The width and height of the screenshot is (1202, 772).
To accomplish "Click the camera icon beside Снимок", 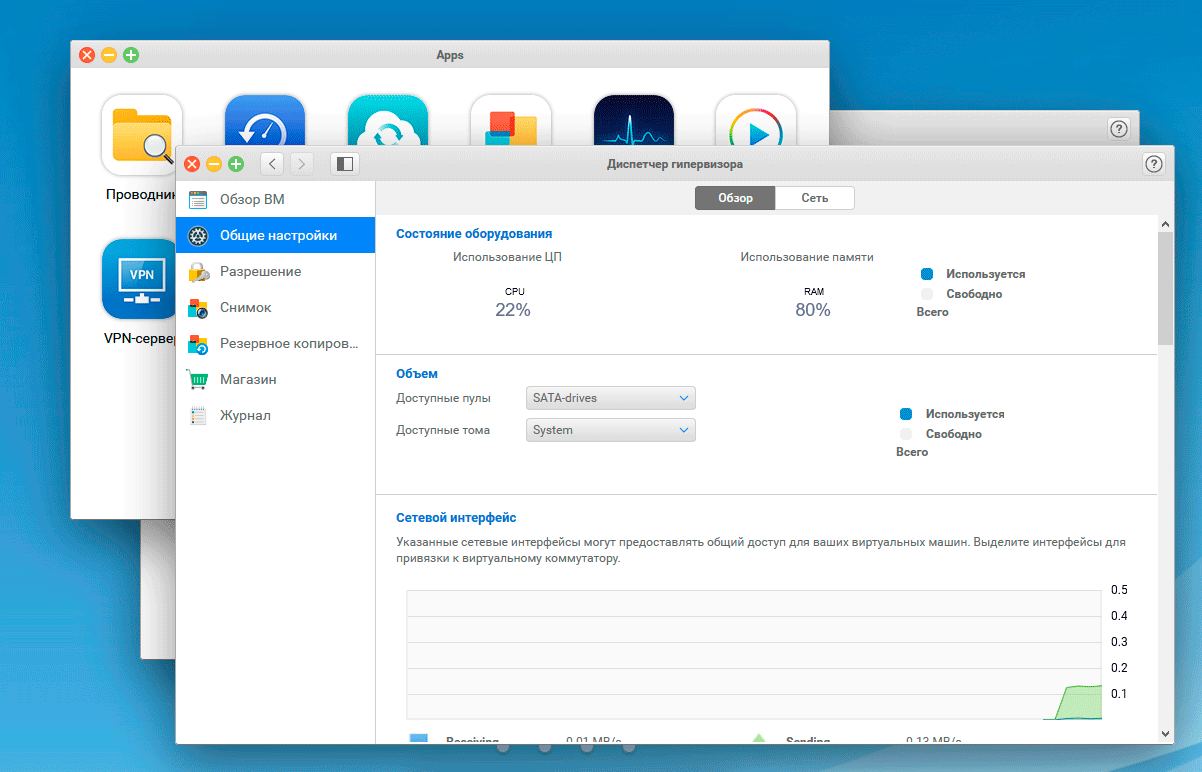I will [198, 308].
